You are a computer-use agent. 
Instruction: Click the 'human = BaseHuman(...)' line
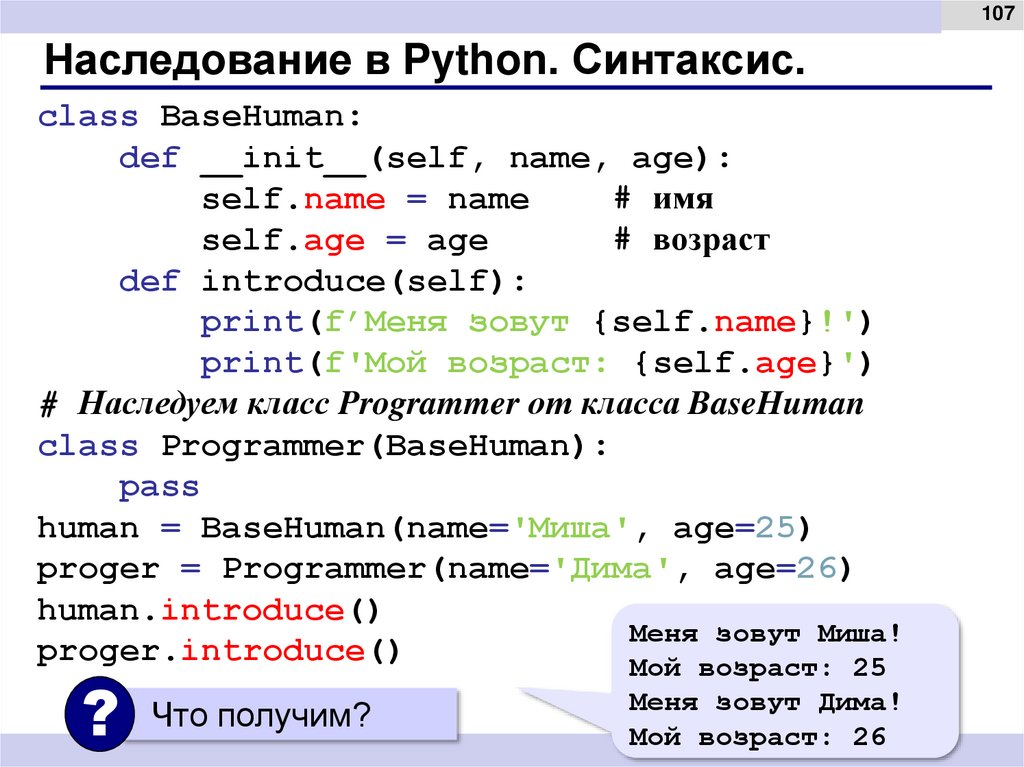(424, 528)
